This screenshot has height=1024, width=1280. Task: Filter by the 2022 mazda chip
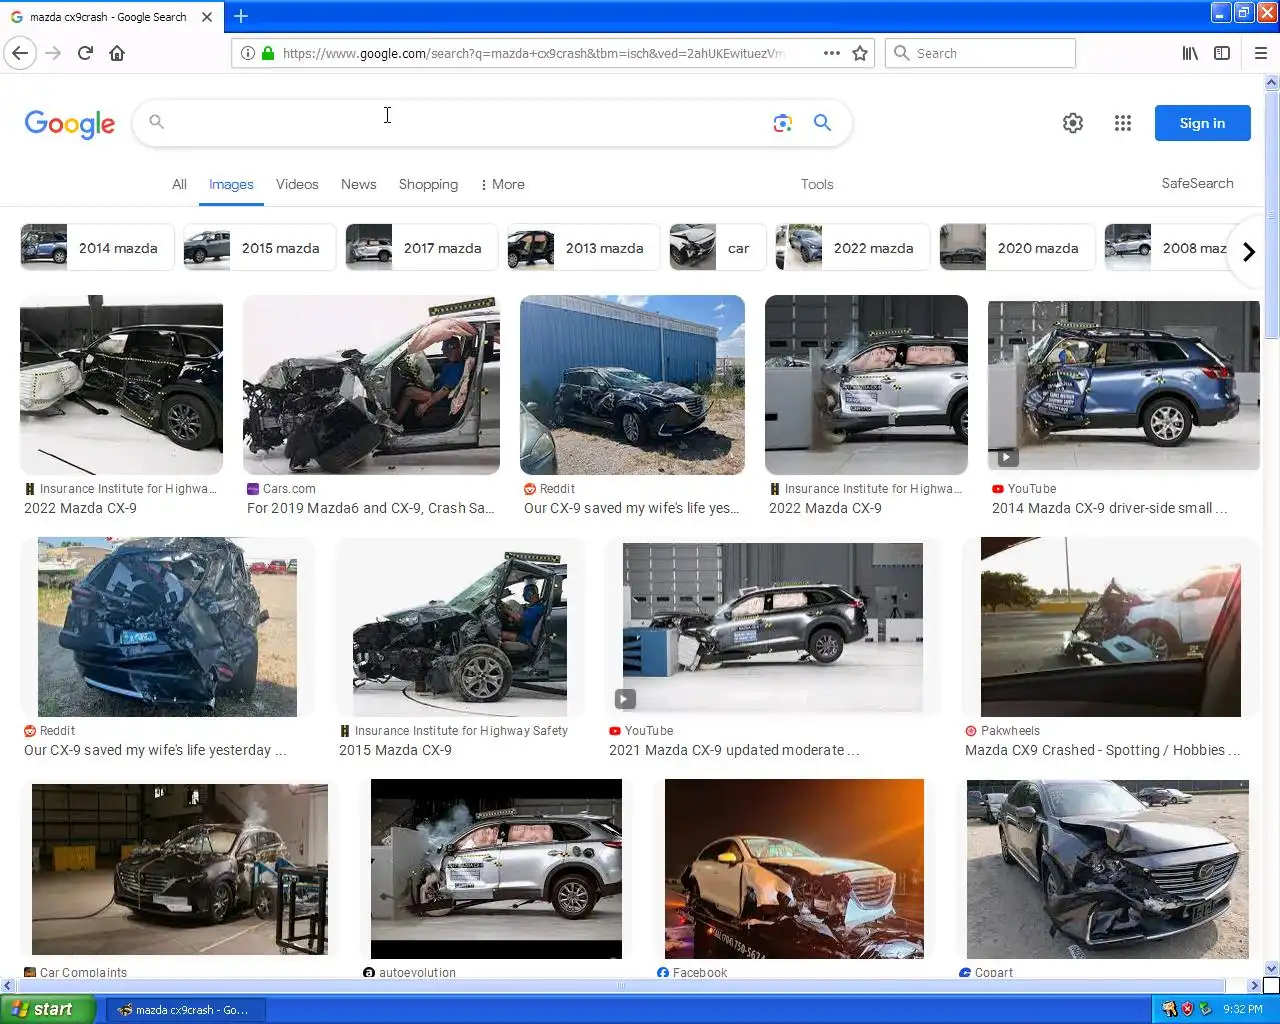pos(852,248)
